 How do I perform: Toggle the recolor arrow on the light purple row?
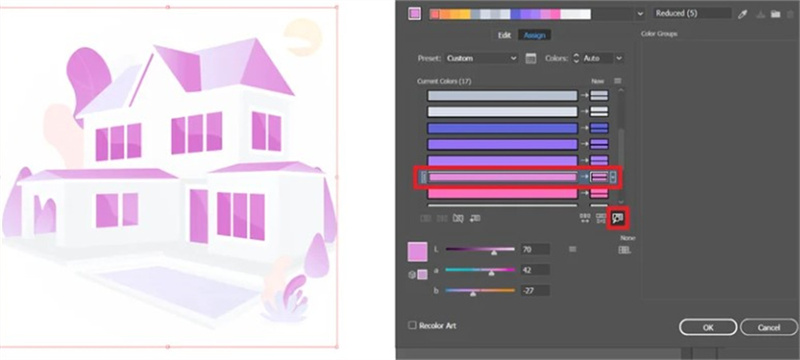584,161
